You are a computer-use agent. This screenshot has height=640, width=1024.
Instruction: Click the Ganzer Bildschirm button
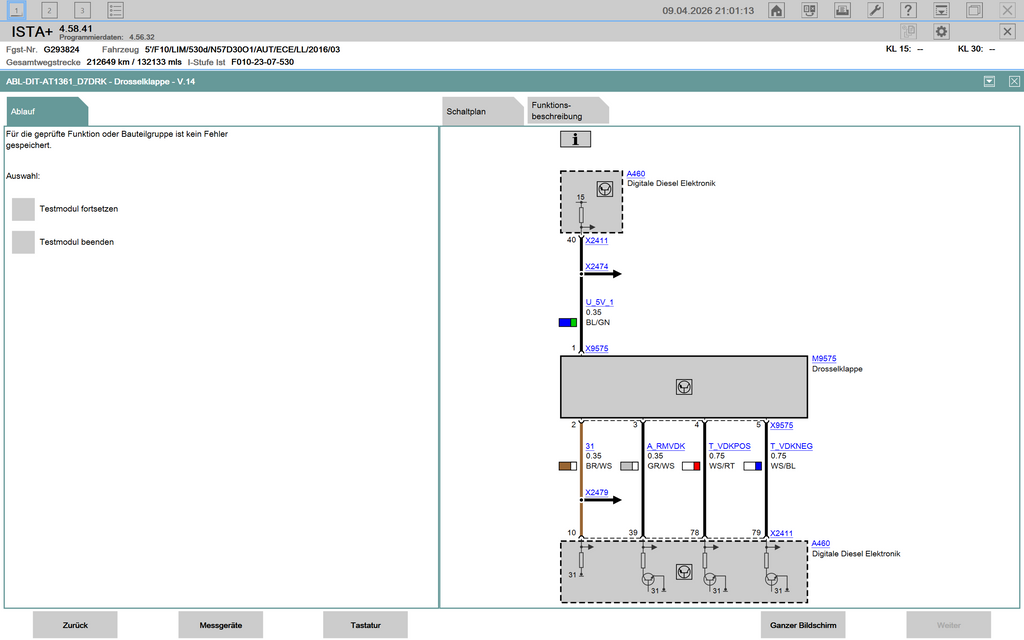point(804,625)
